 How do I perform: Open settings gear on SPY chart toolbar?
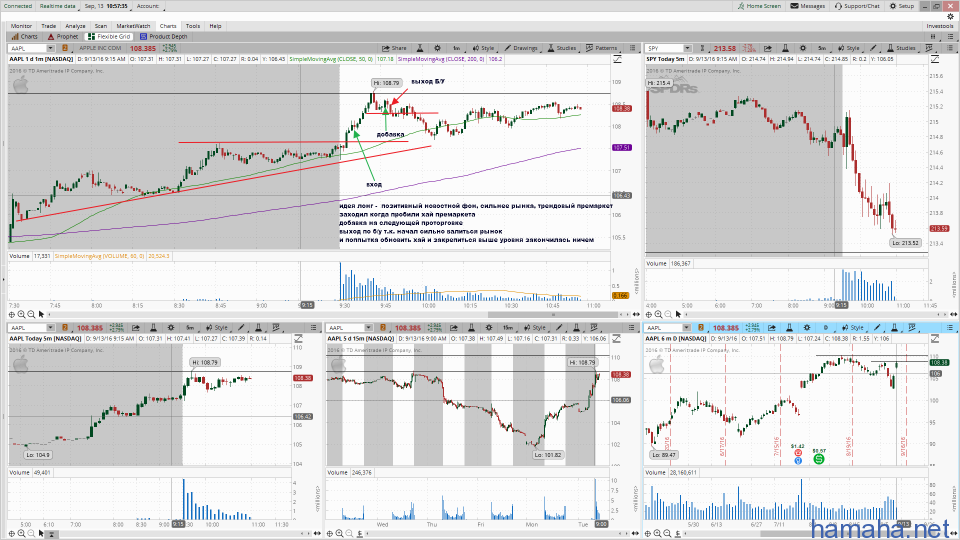pyautogui.click(x=803, y=48)
